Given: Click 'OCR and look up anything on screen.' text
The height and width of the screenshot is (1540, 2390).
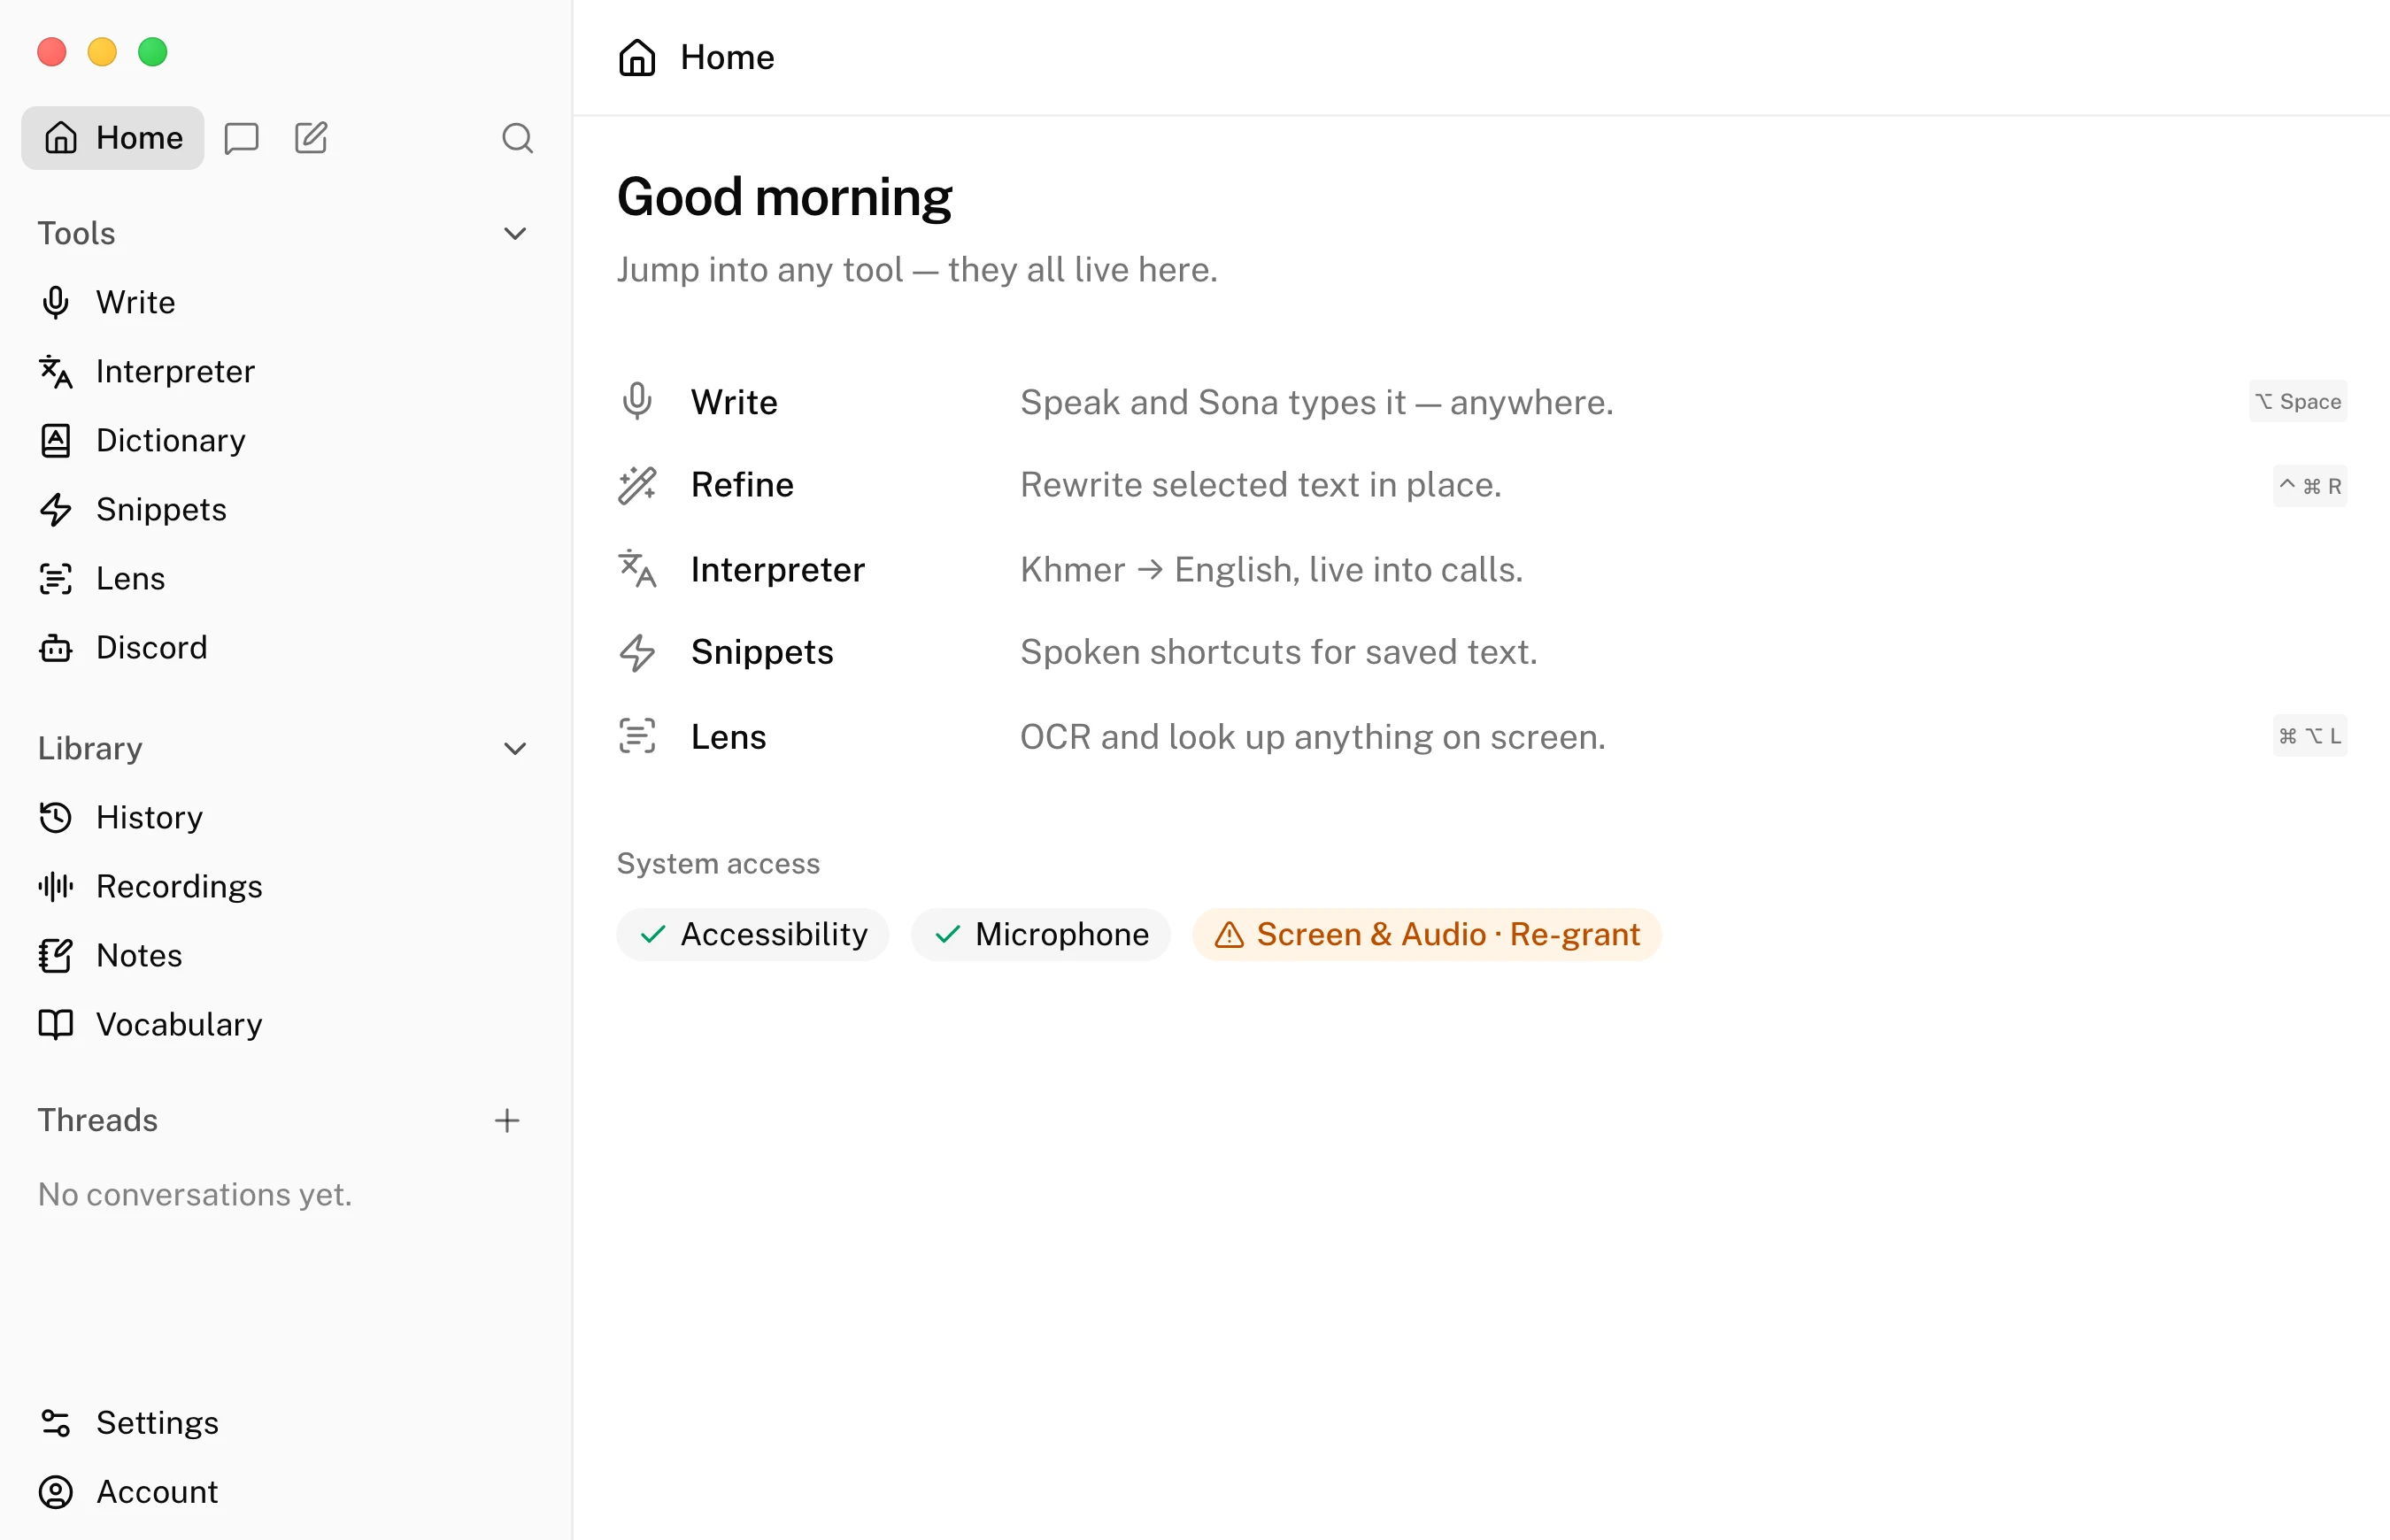Looking at the screenshot, I should (1313, 736).
